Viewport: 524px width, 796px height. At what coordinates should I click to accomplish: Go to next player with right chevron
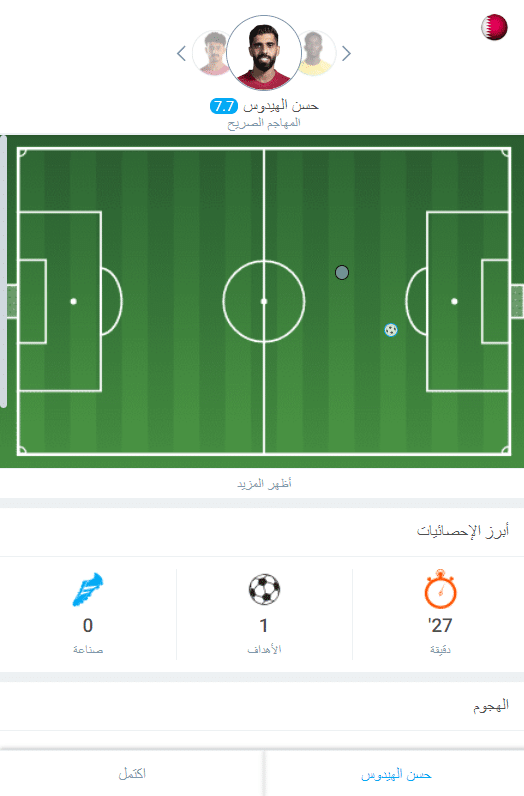click(346, 53)
